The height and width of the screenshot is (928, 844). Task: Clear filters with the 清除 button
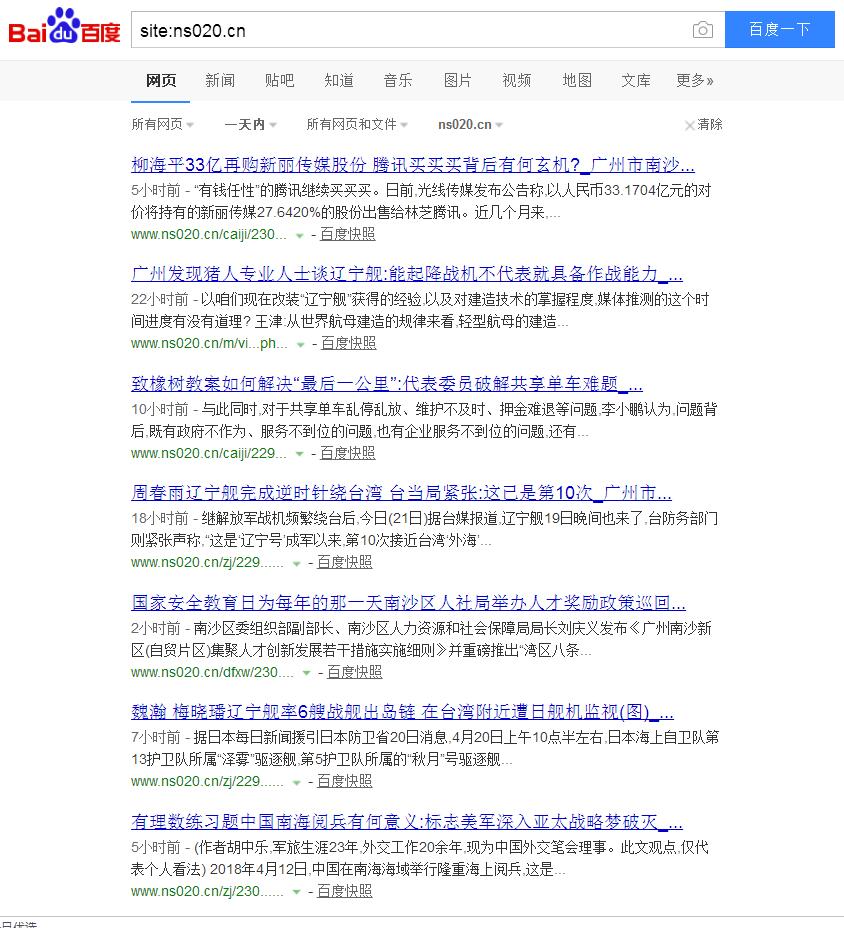click(704, 124)
